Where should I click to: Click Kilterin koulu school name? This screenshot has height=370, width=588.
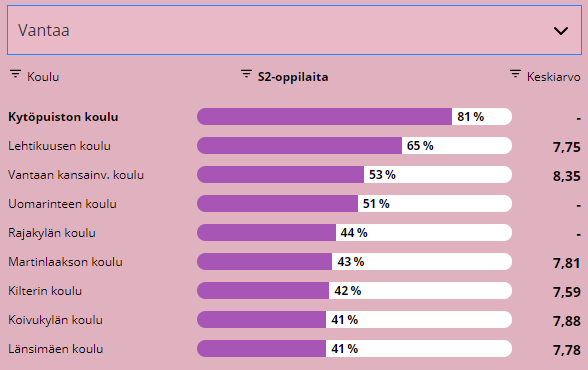45,291
